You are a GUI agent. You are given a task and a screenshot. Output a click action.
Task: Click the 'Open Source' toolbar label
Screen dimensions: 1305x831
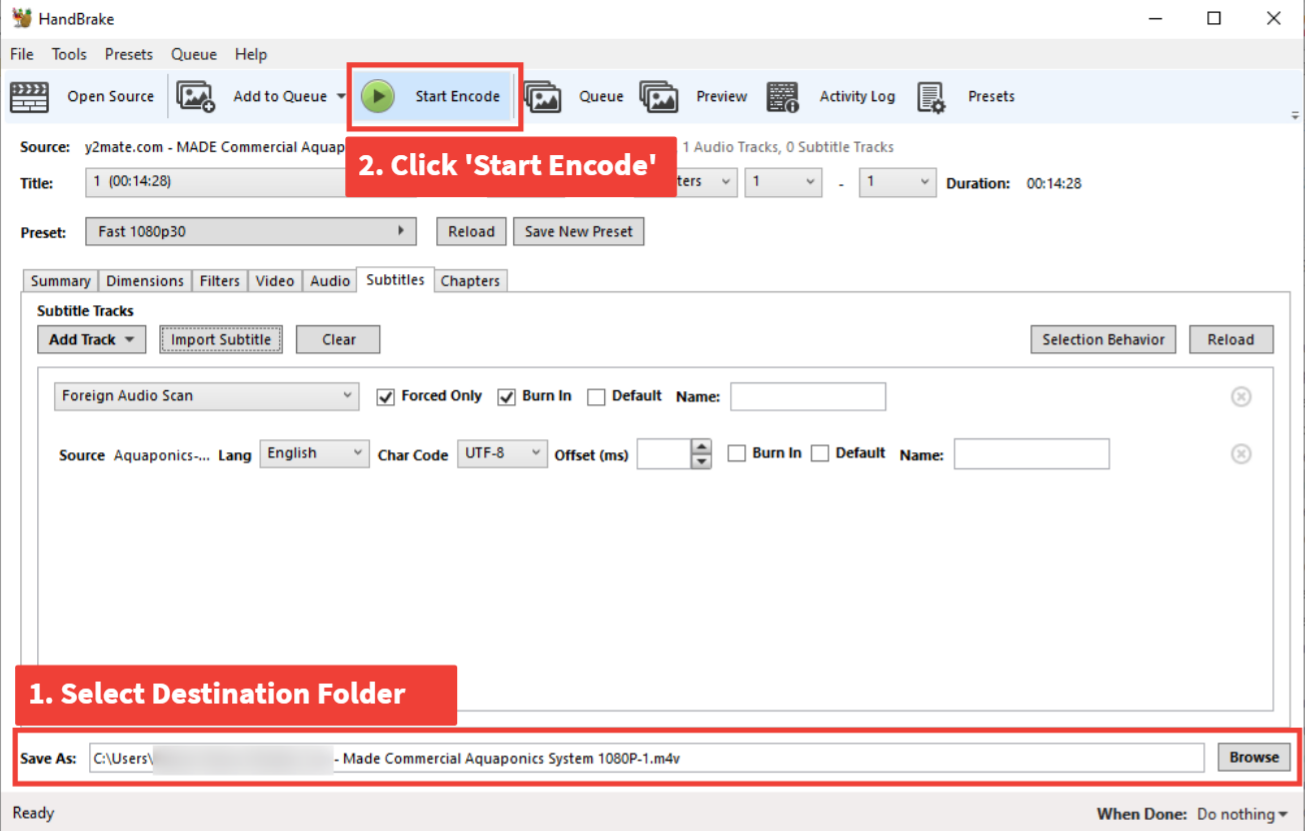(111, 97)
